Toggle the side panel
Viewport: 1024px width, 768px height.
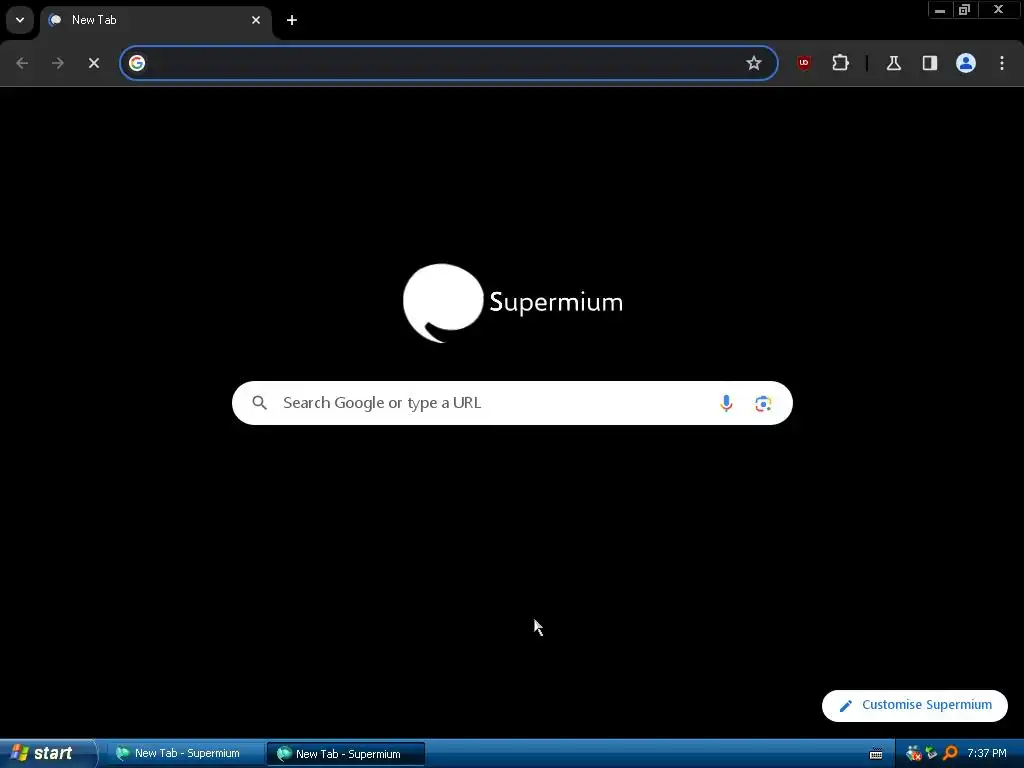click(930, 63)
